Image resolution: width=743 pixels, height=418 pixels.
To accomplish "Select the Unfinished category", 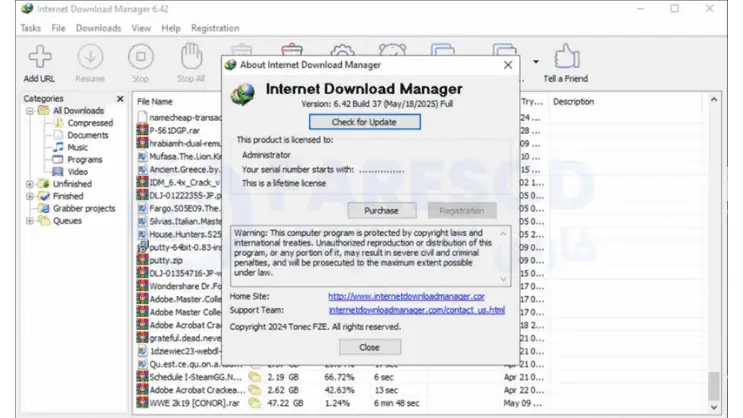I will tap(72, 184).
